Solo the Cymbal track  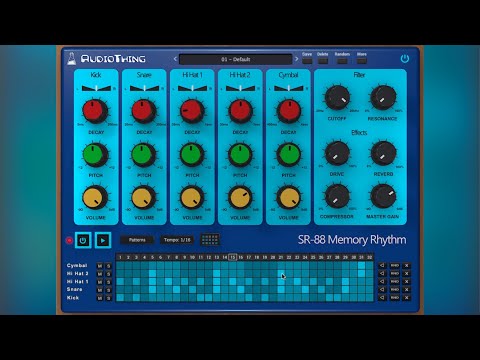pyautogui.click(x=108, y=266)
